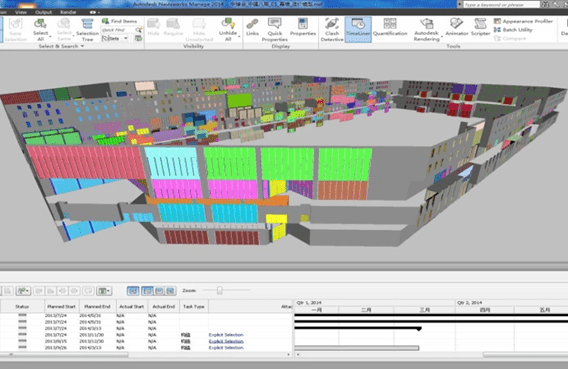Expand the Select & Search panel arrow

(82, 46)
